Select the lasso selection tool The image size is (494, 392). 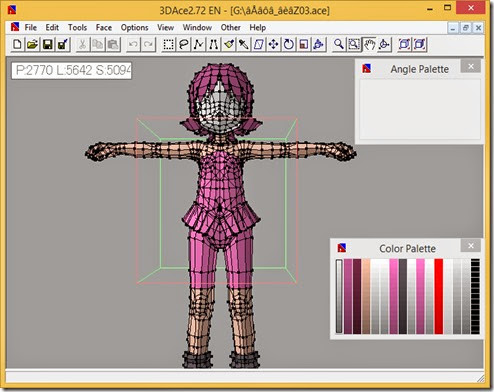pos(183,44)
